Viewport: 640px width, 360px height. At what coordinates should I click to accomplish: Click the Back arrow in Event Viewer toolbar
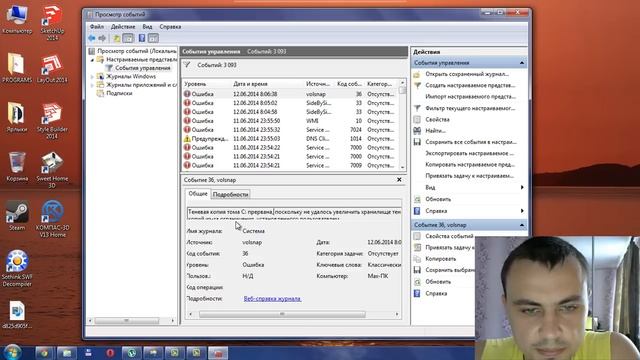tap(92, 38)
